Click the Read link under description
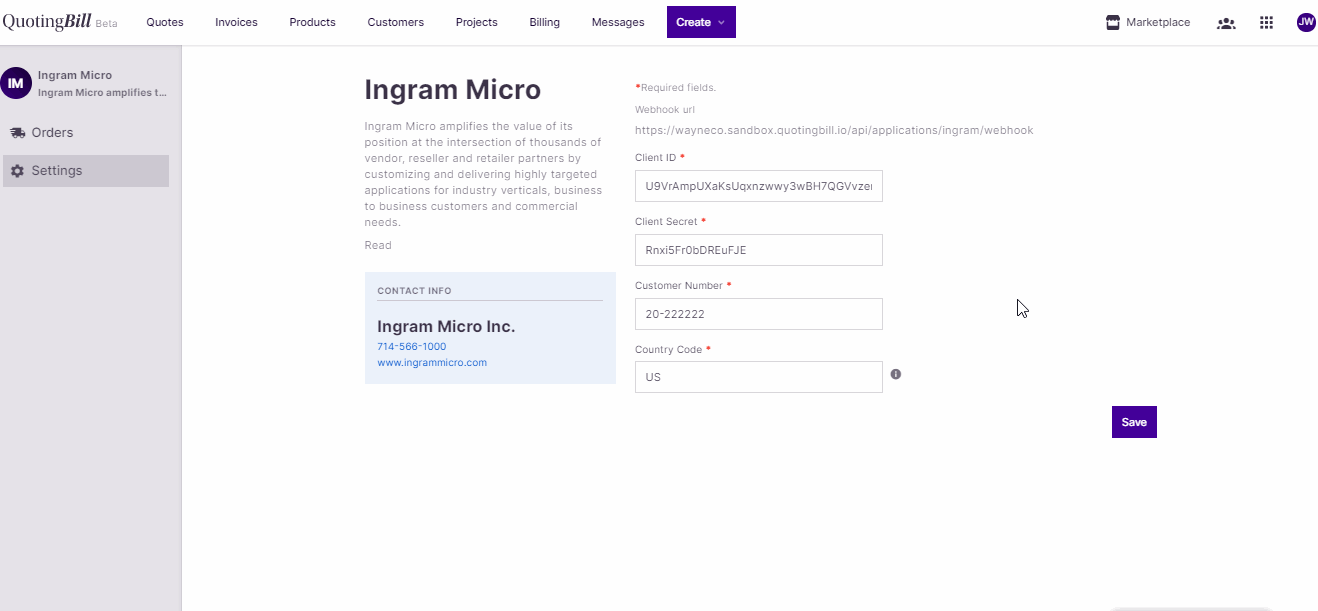The image size is (1318, 611). pos(378,245)
